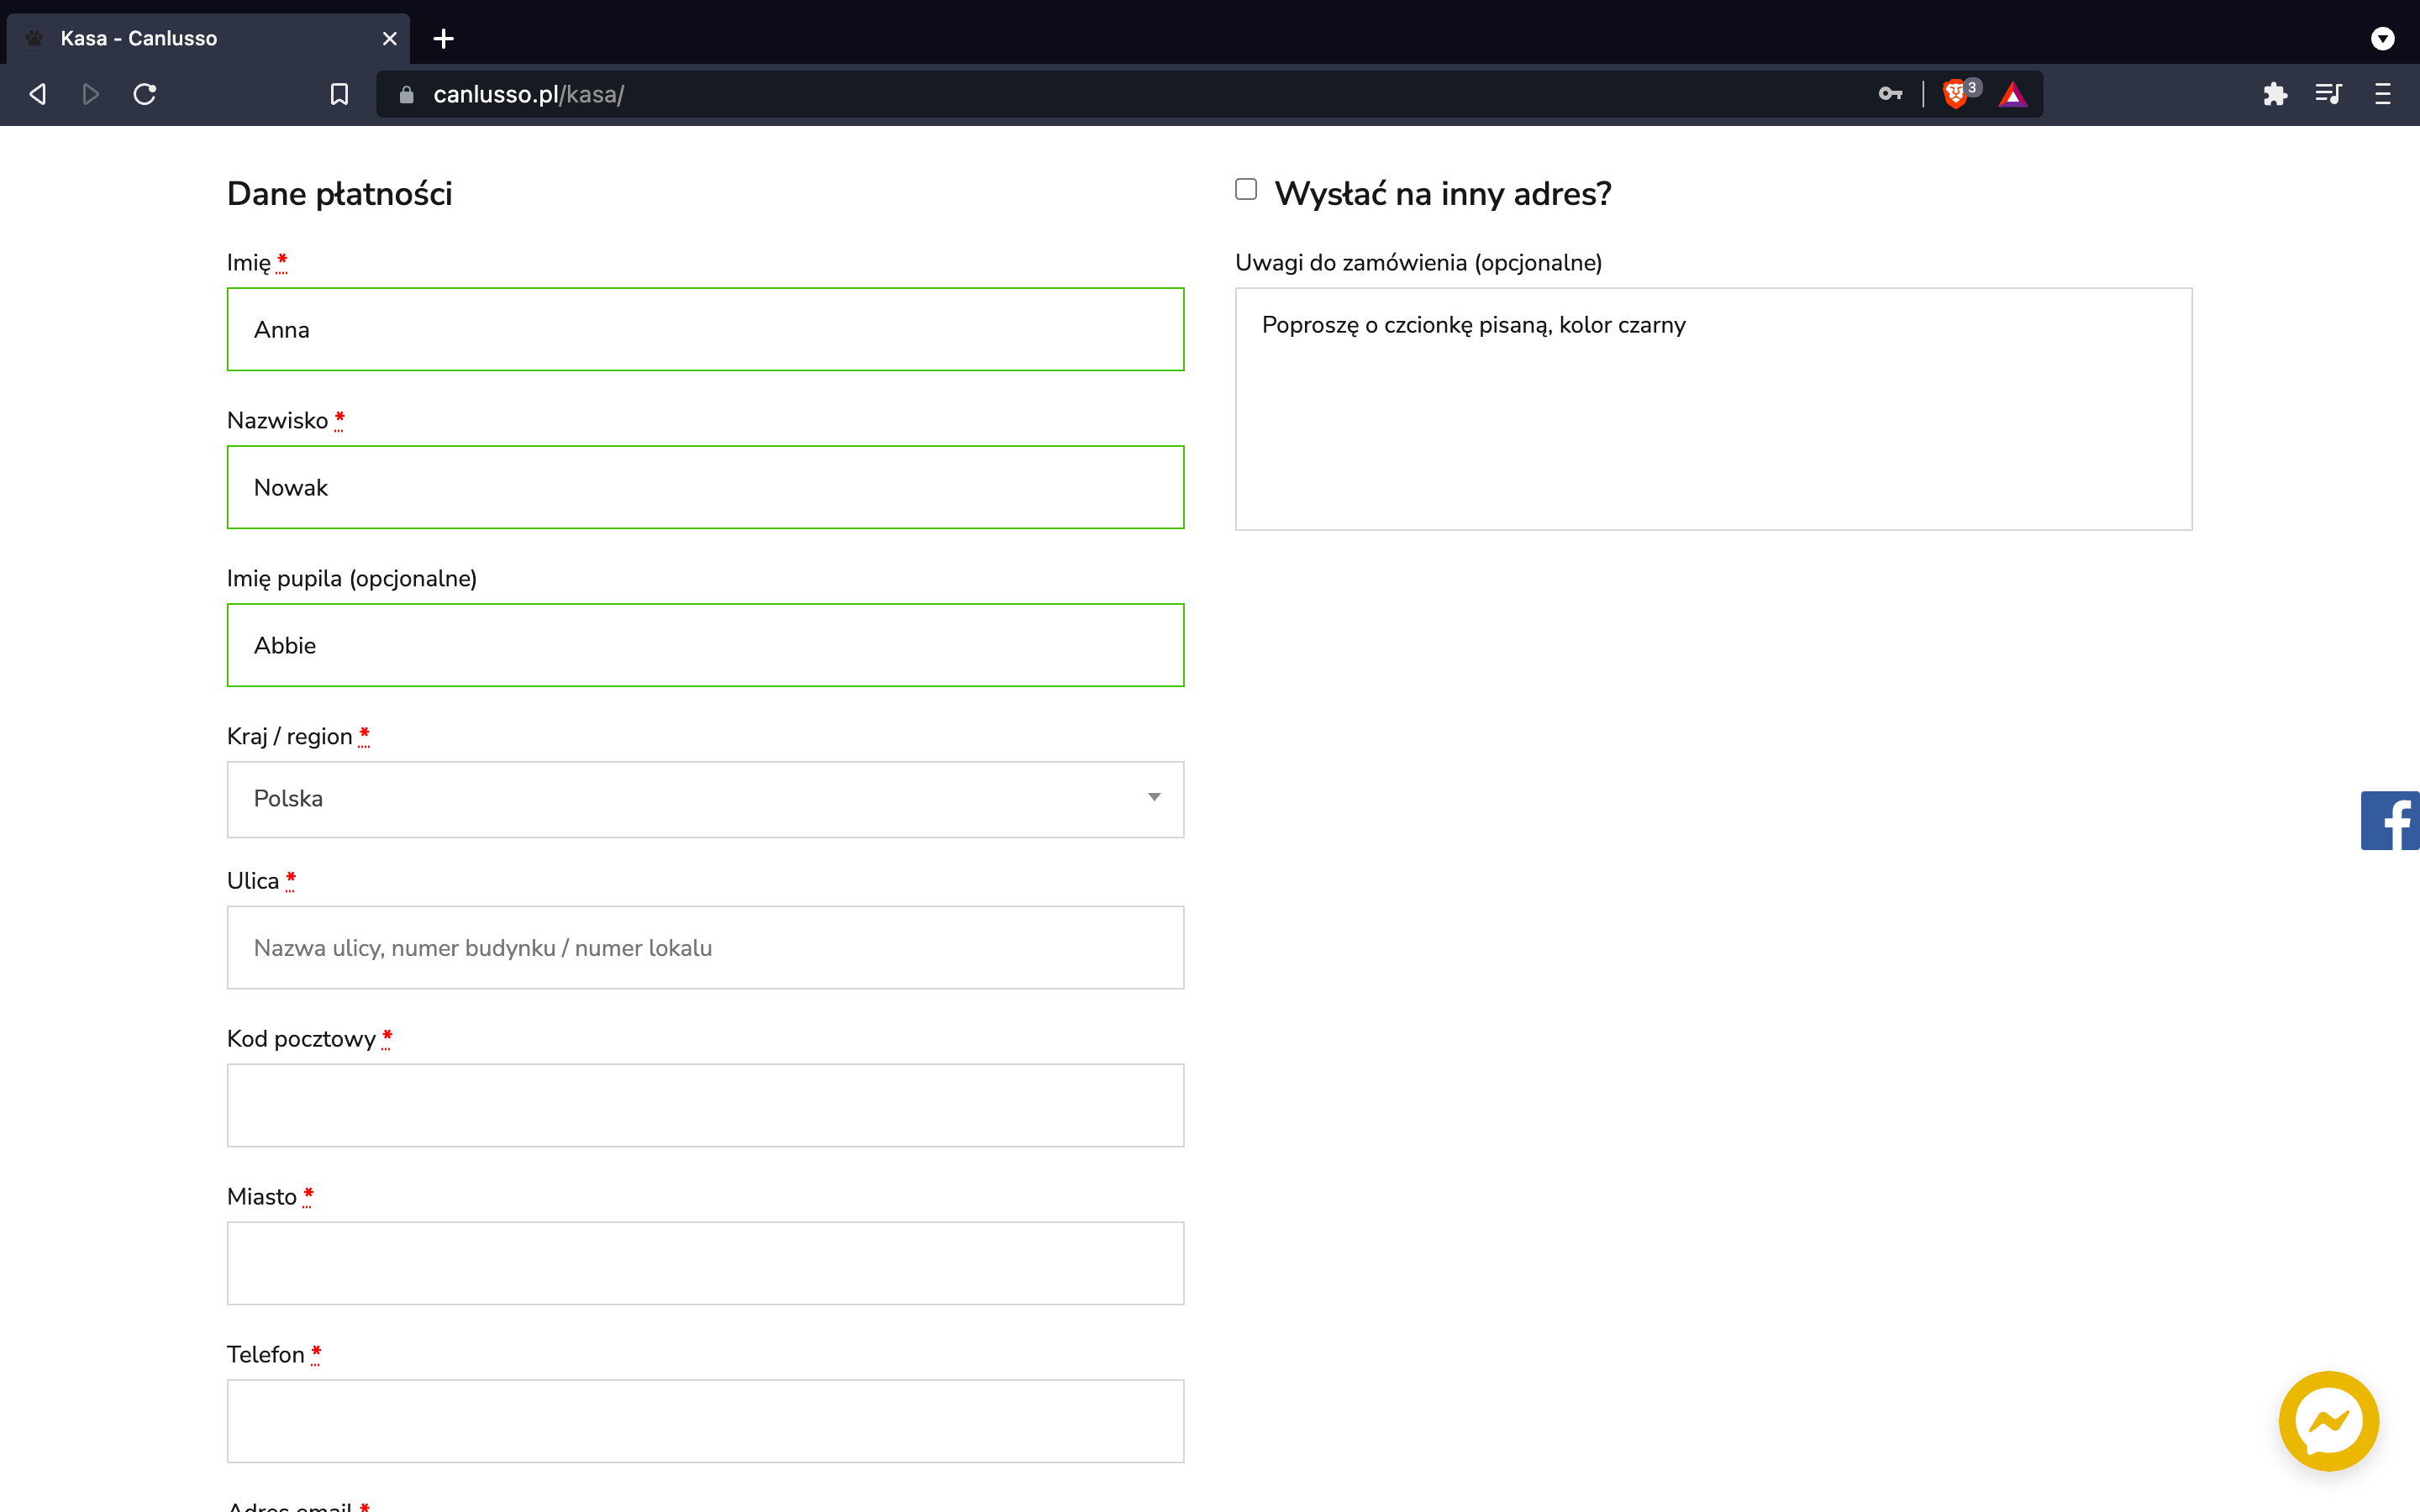The width and height of the screenshot is (2420, 1512).
Task: Open the tab search dropdown arrow
Action: [x=2383, y=38]
